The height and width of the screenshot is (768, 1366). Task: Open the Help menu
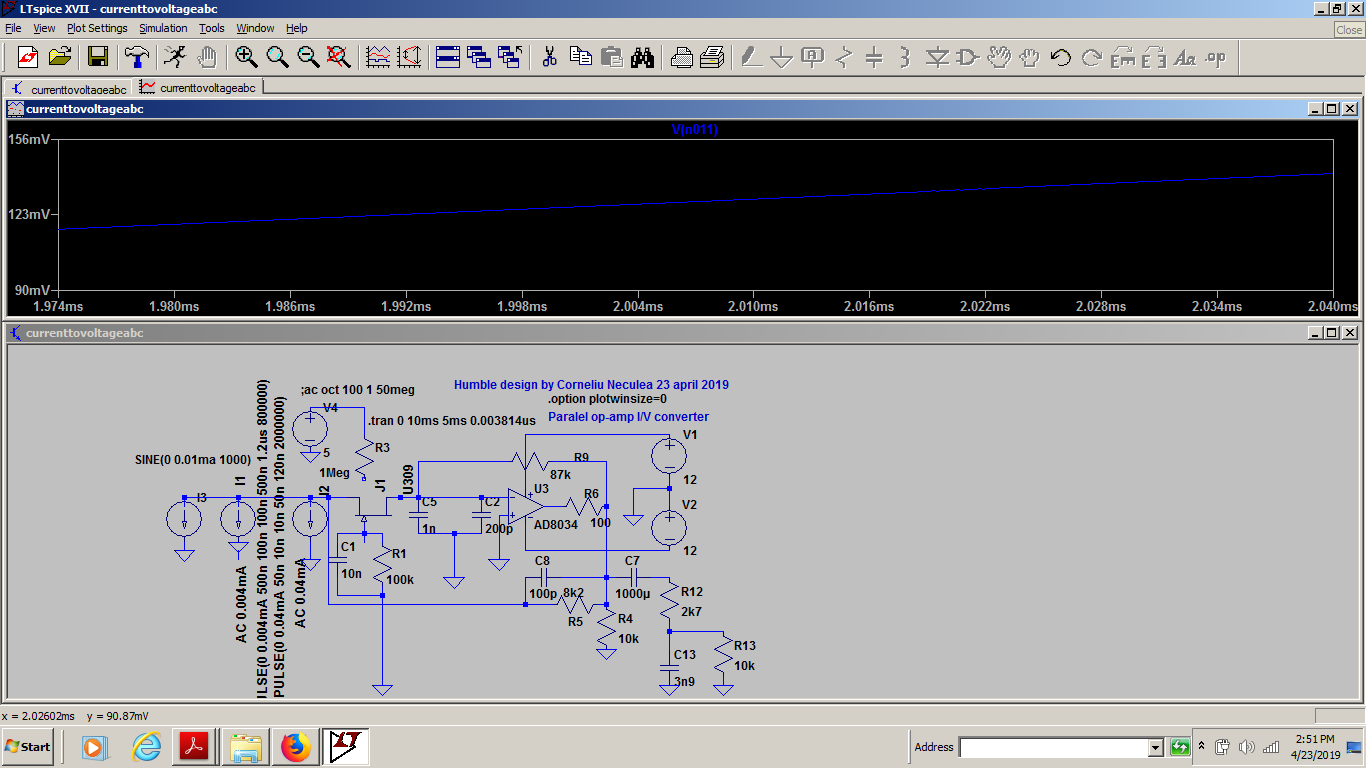click(x=297, y=28)
